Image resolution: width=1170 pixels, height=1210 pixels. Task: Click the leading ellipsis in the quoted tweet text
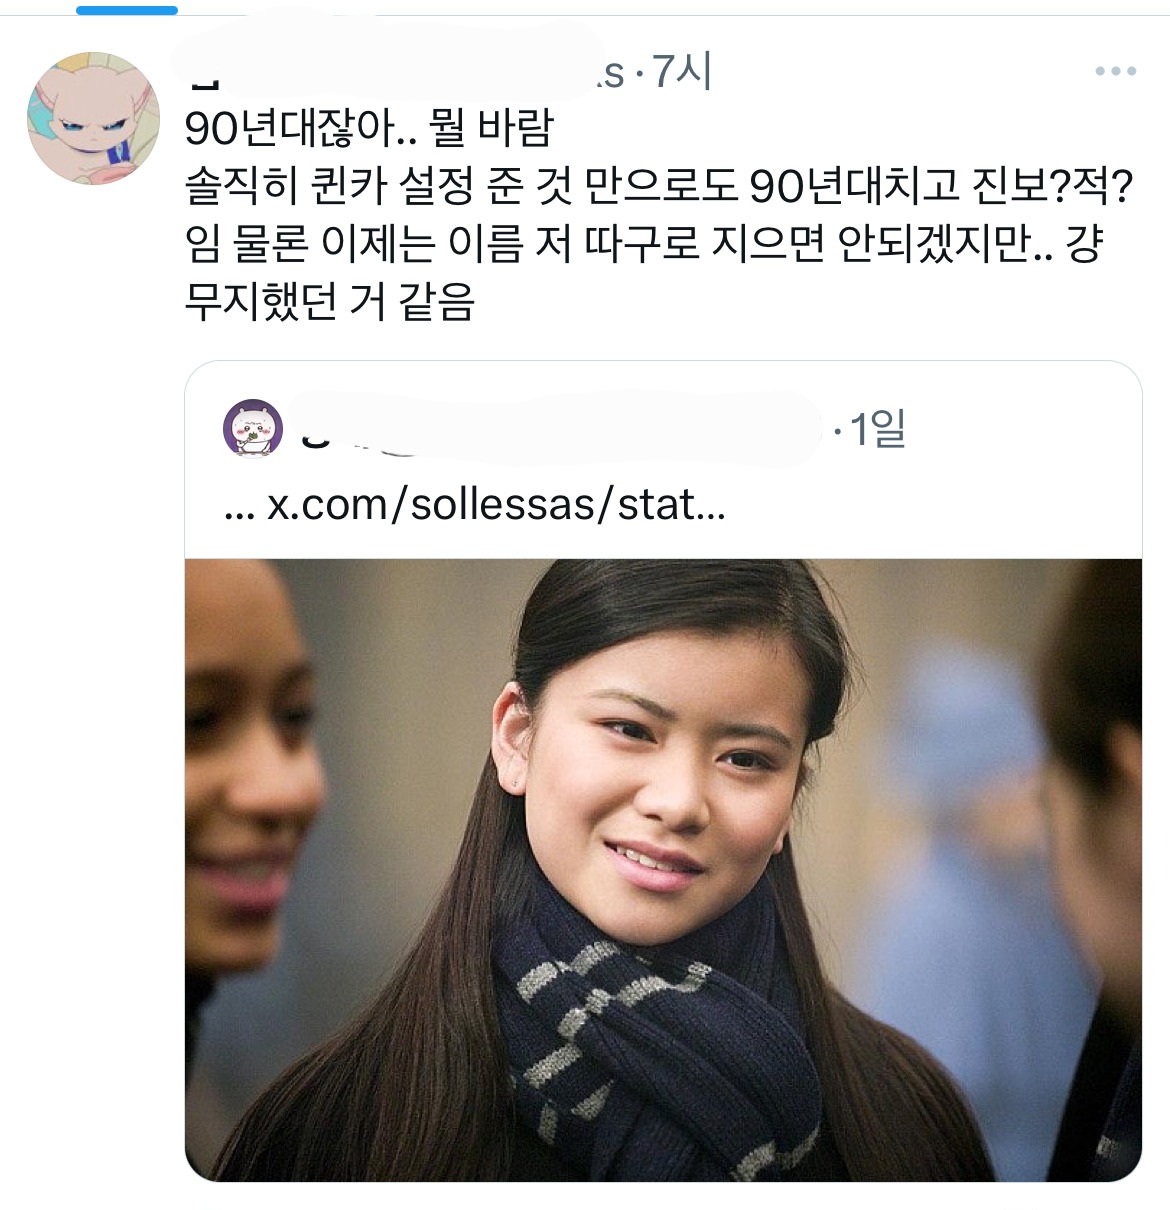click(x=241, y=507)
